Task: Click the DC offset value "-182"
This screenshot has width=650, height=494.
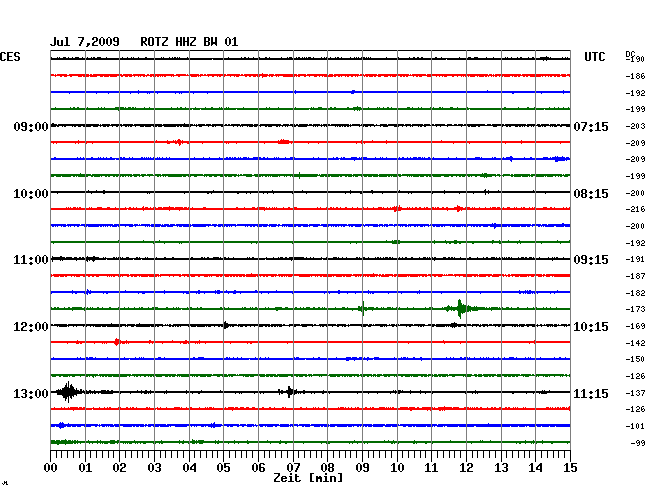Action: (635, 293)
